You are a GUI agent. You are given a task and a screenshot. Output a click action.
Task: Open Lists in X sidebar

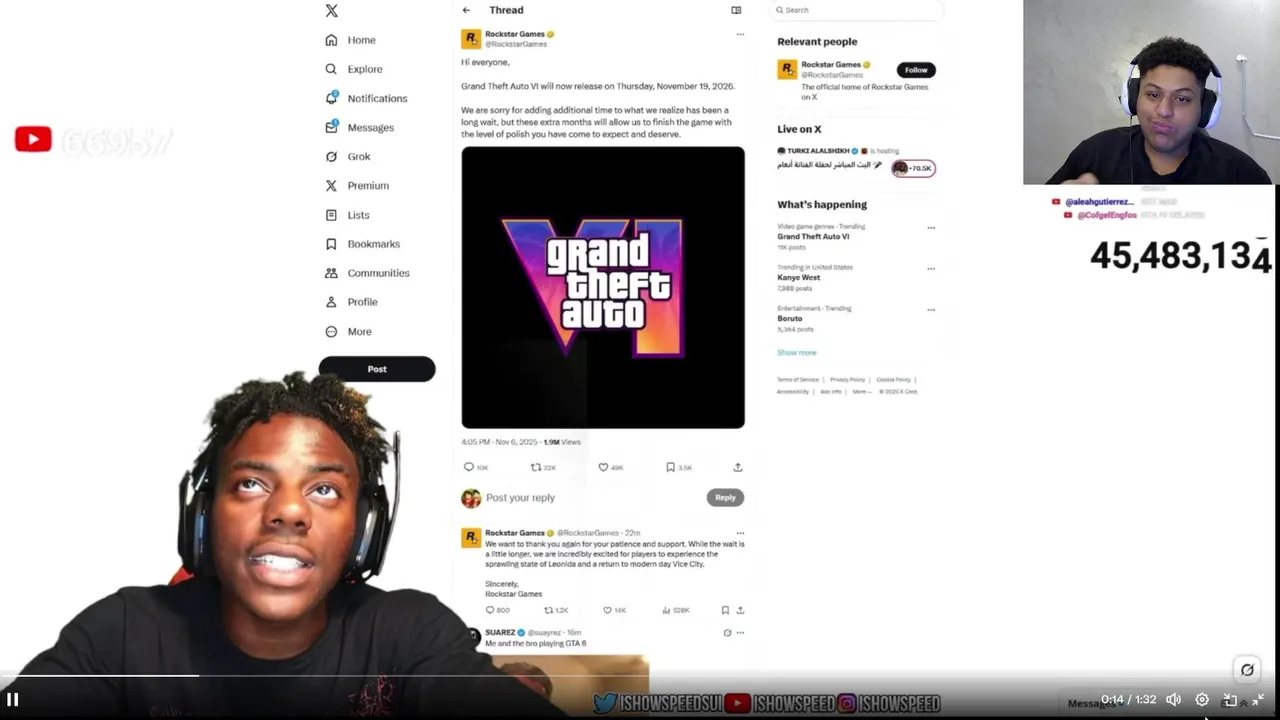click(347, 215)
